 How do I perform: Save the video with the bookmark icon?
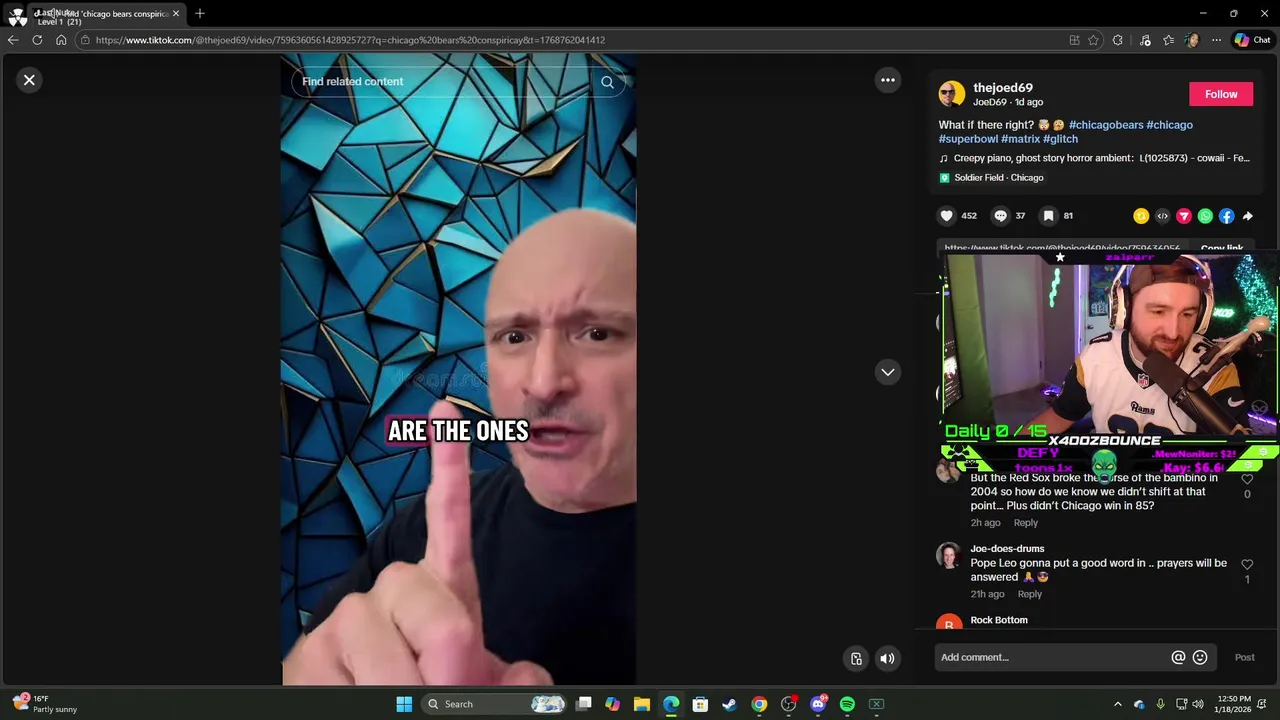pyautogui.click(x=1048, y=216)
